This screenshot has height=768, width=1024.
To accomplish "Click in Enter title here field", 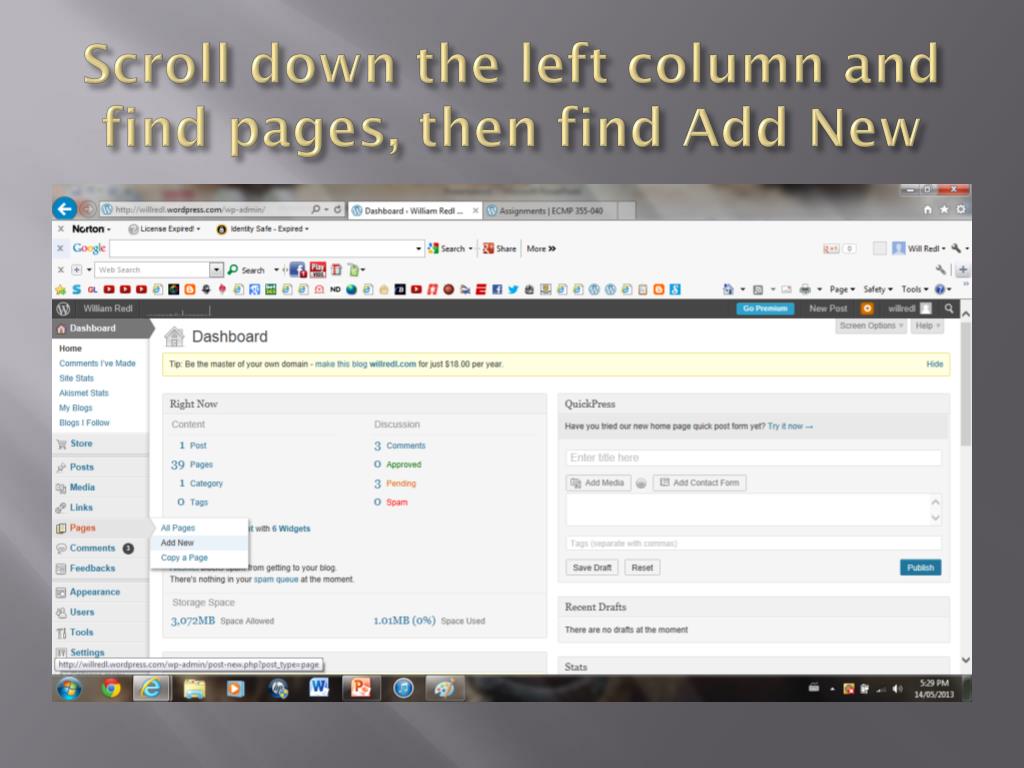I will tap(754, 458).
